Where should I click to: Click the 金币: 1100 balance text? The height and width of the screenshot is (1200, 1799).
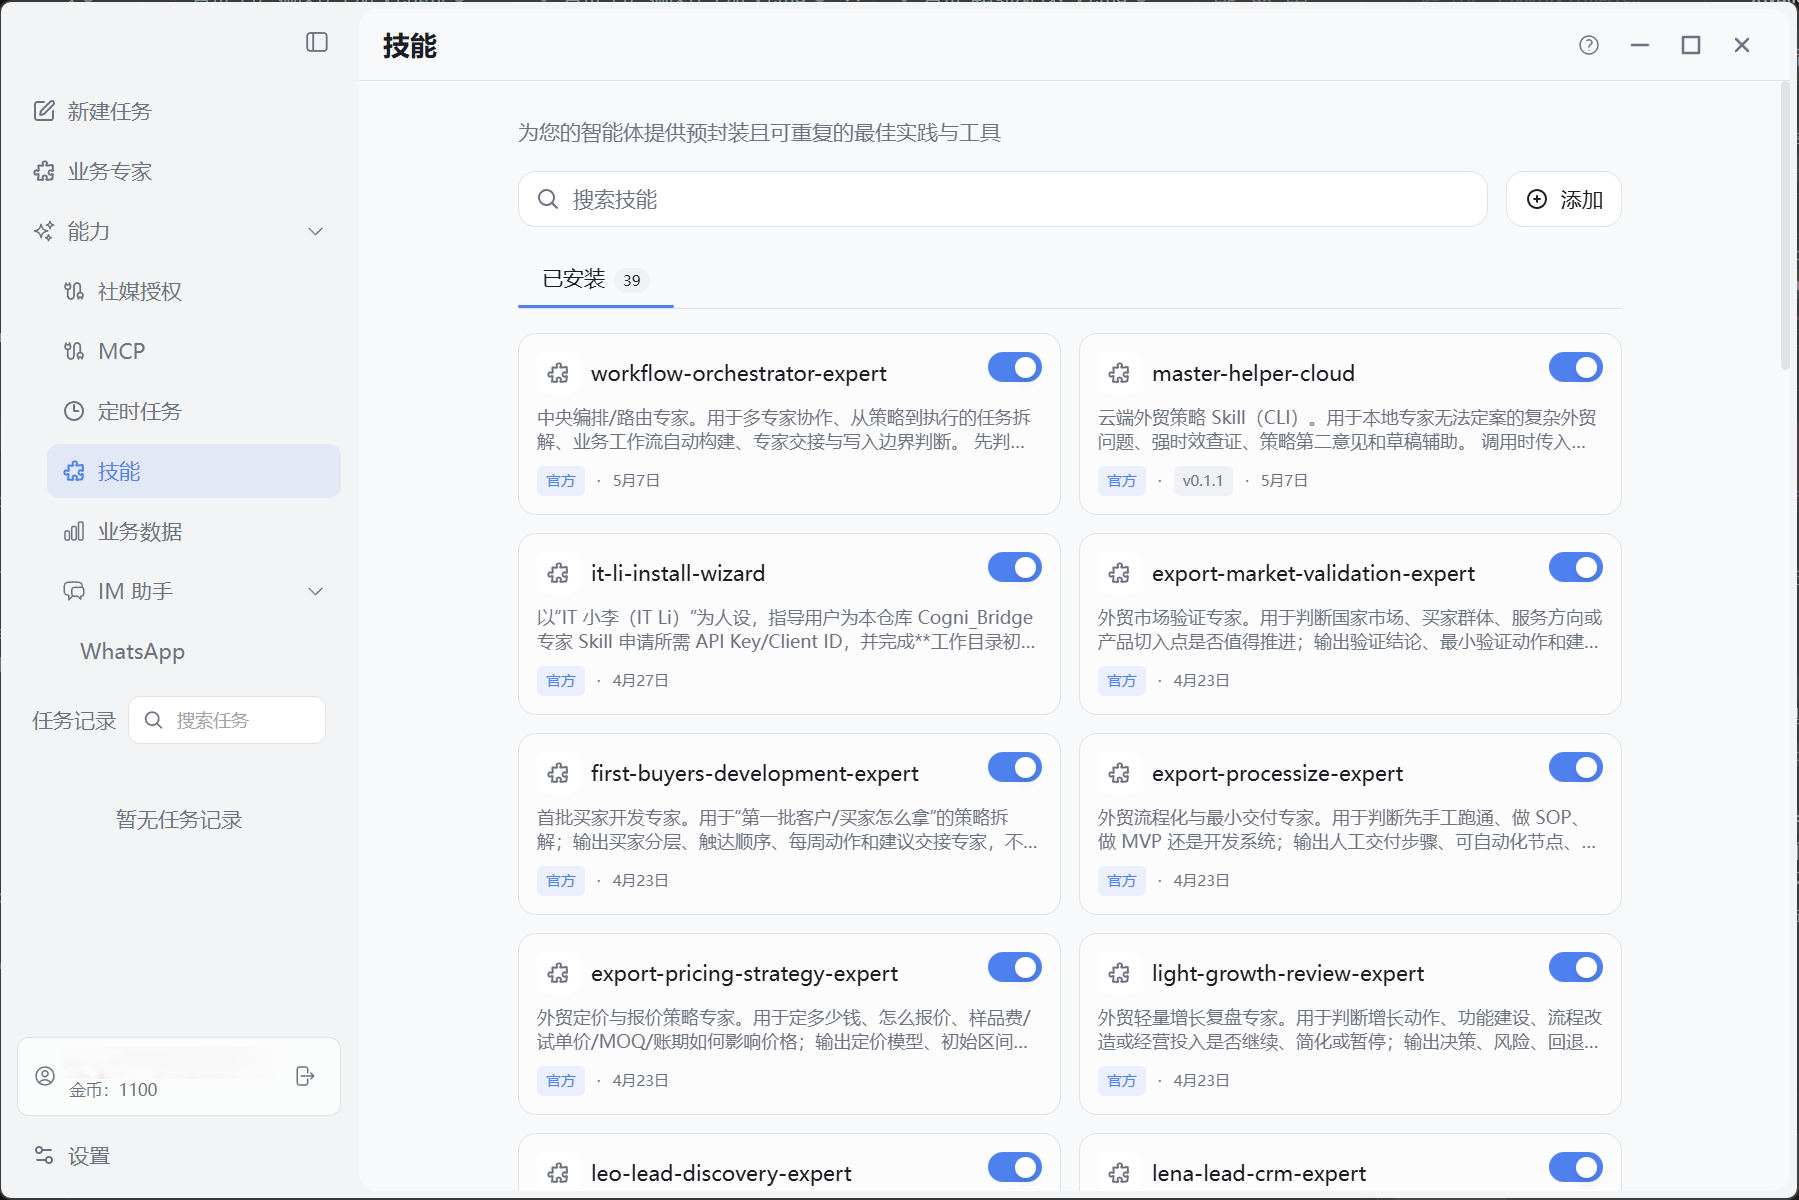tap(113, 1090)
